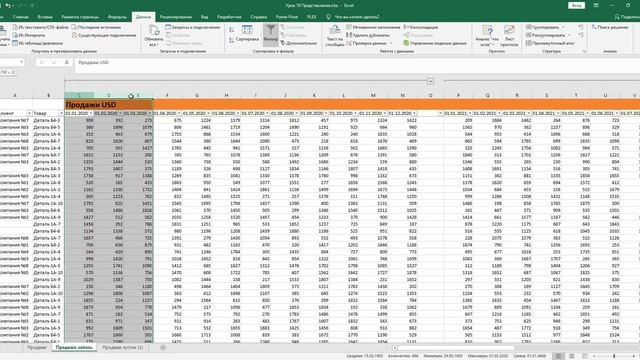Open the 'Рецензирование' ribbon tab
The height and width of the screenshot is (360, 640).
(176, 17)
